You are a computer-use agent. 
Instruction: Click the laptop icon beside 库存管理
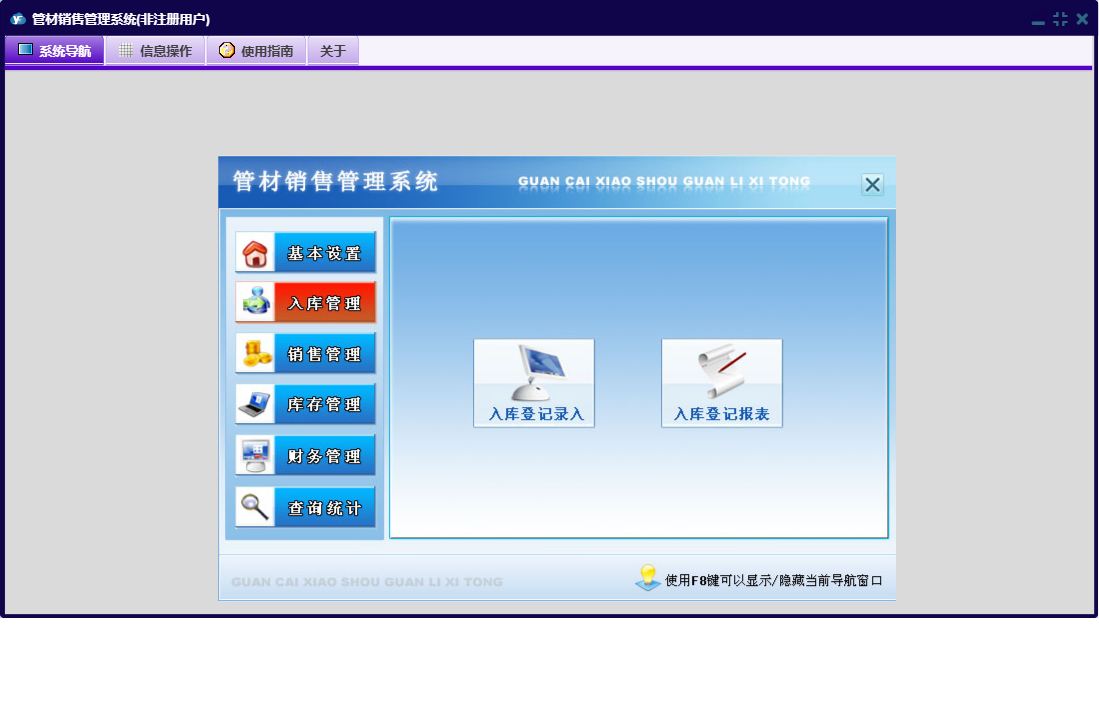pos(255,404)
